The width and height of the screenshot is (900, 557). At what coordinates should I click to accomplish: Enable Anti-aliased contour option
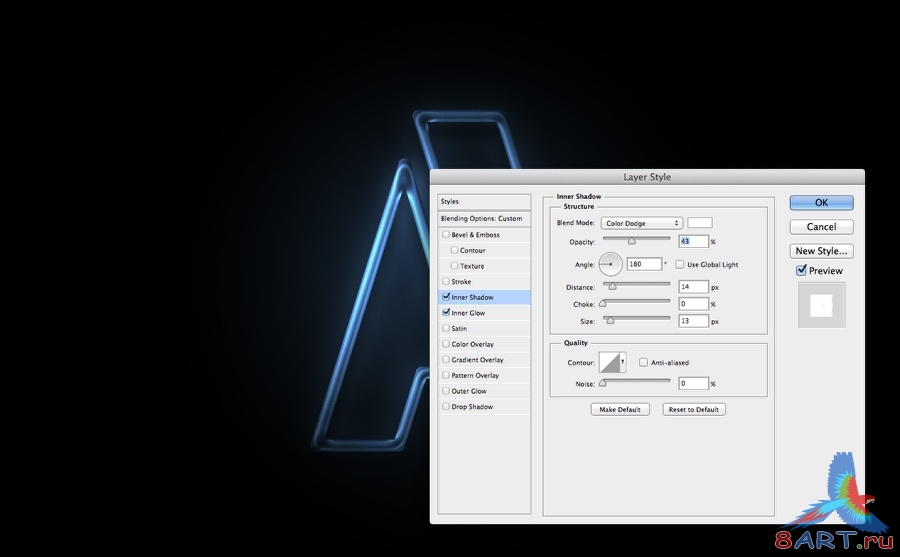pyautogui.click(x=643, y=362)
